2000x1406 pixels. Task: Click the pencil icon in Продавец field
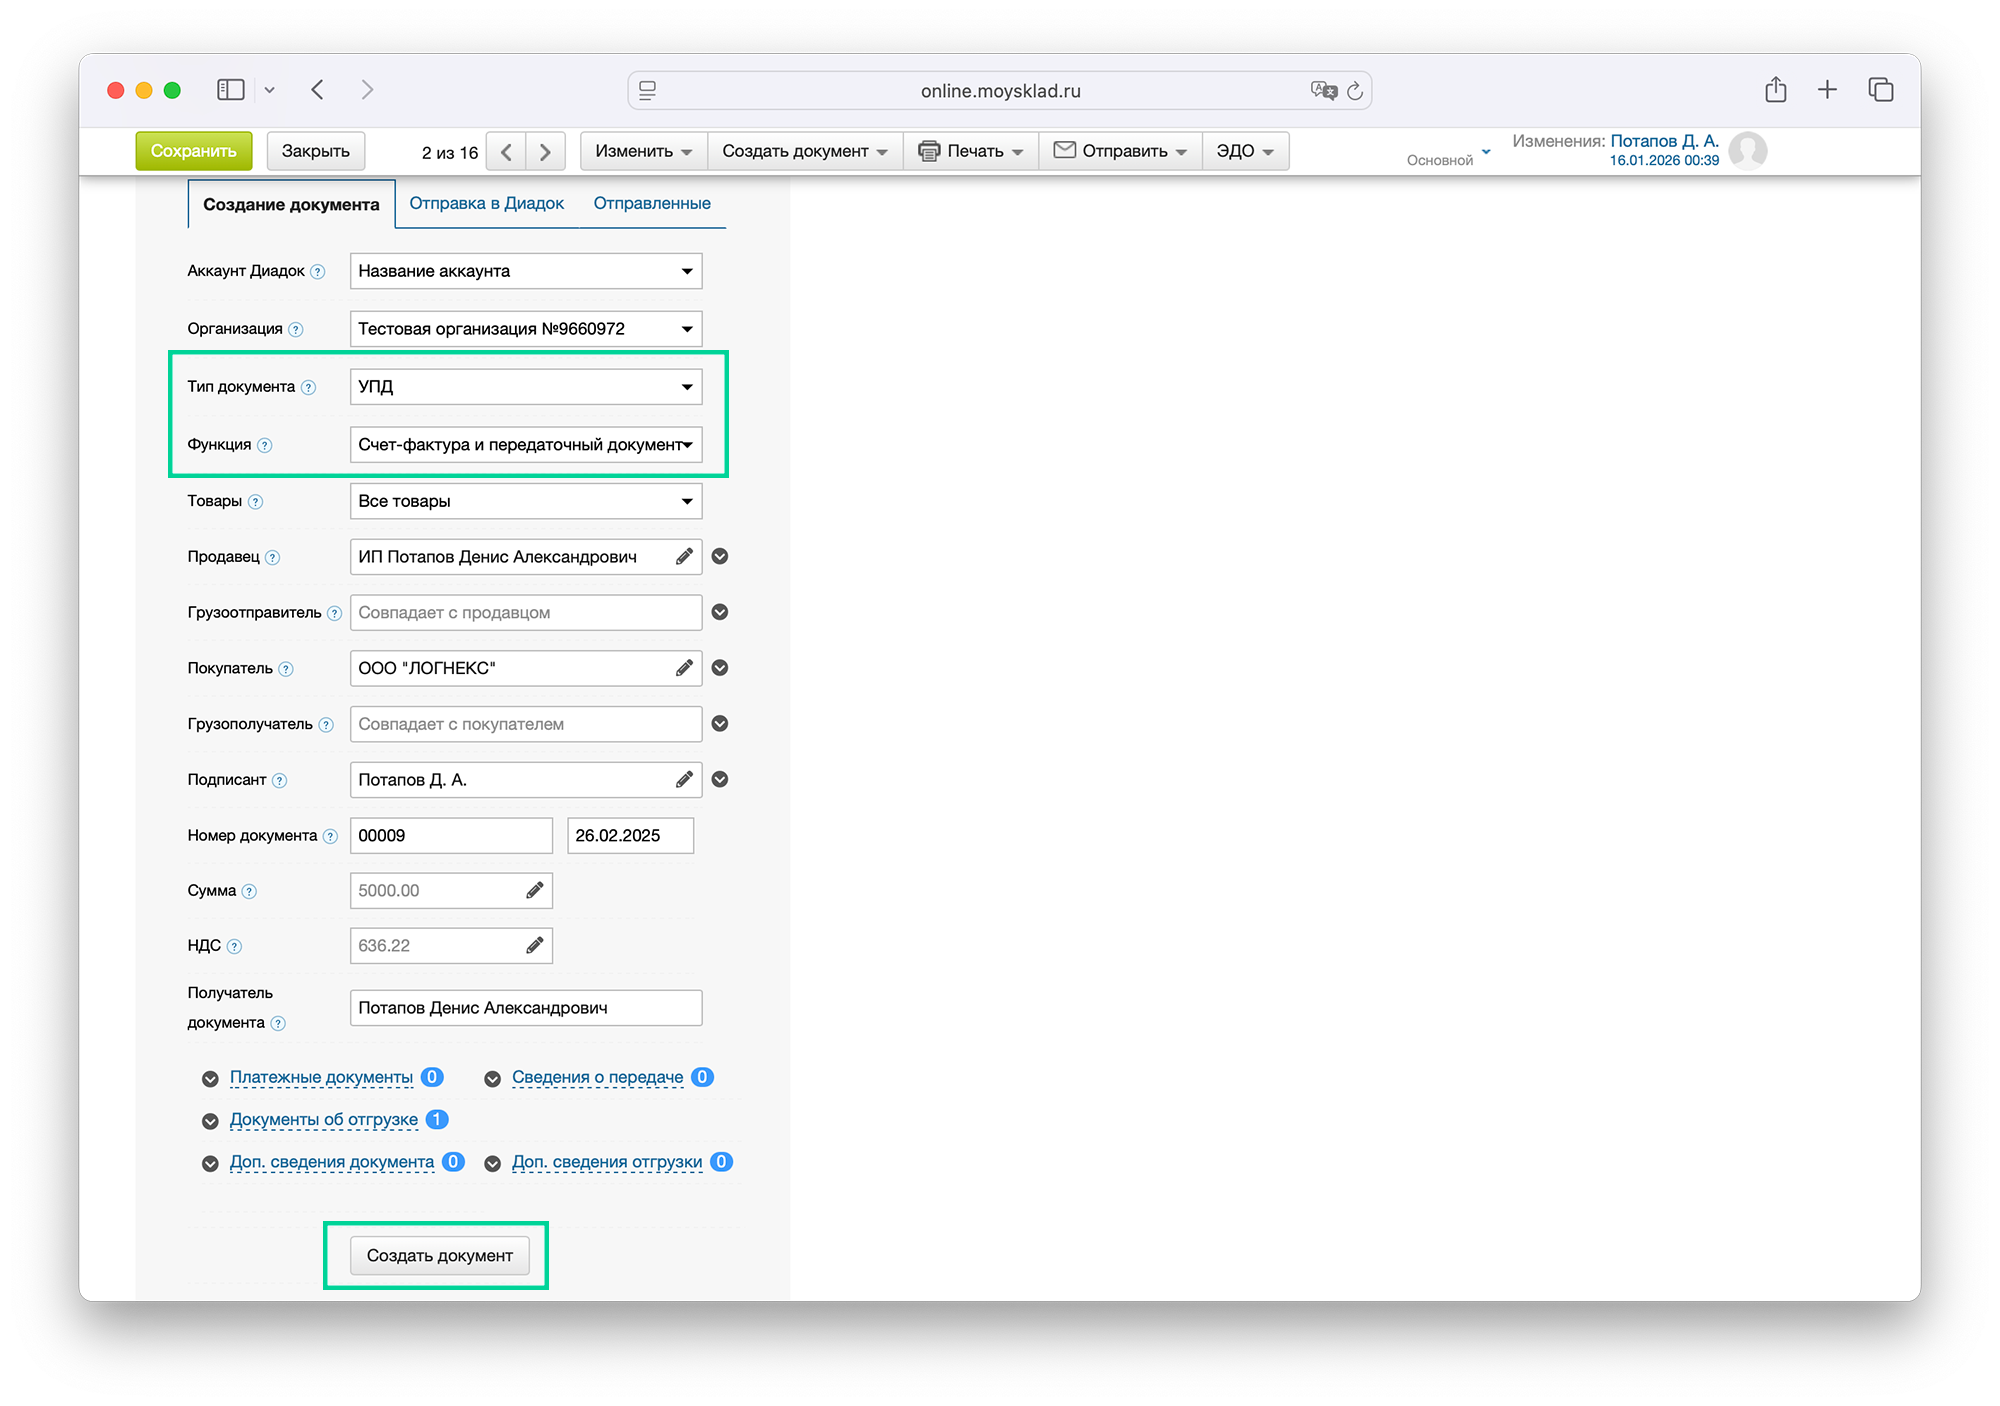pyautogui.click(x=684, y=557)
